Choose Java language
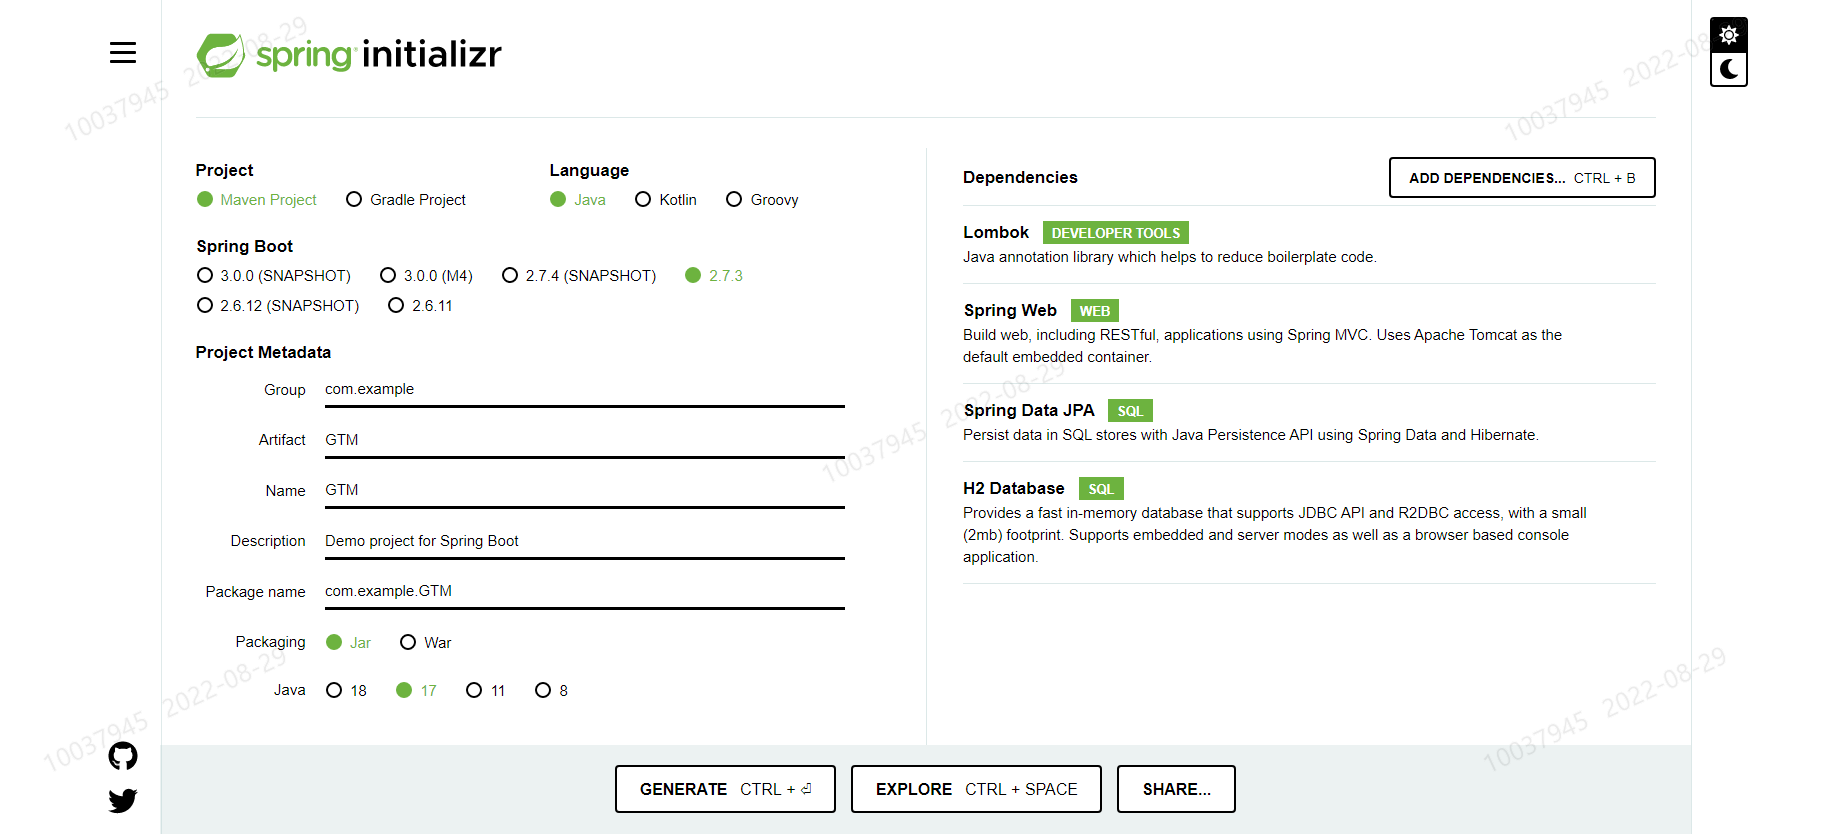Image resolution: width=1847 pixels, height=834 pixels. (578, 200)
